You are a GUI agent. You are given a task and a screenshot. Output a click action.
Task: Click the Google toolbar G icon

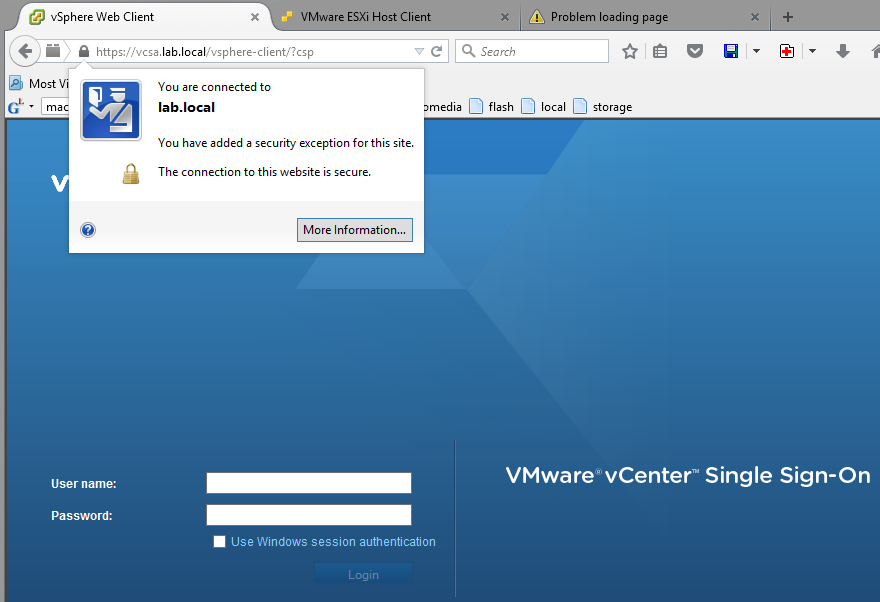coord(16,106)
